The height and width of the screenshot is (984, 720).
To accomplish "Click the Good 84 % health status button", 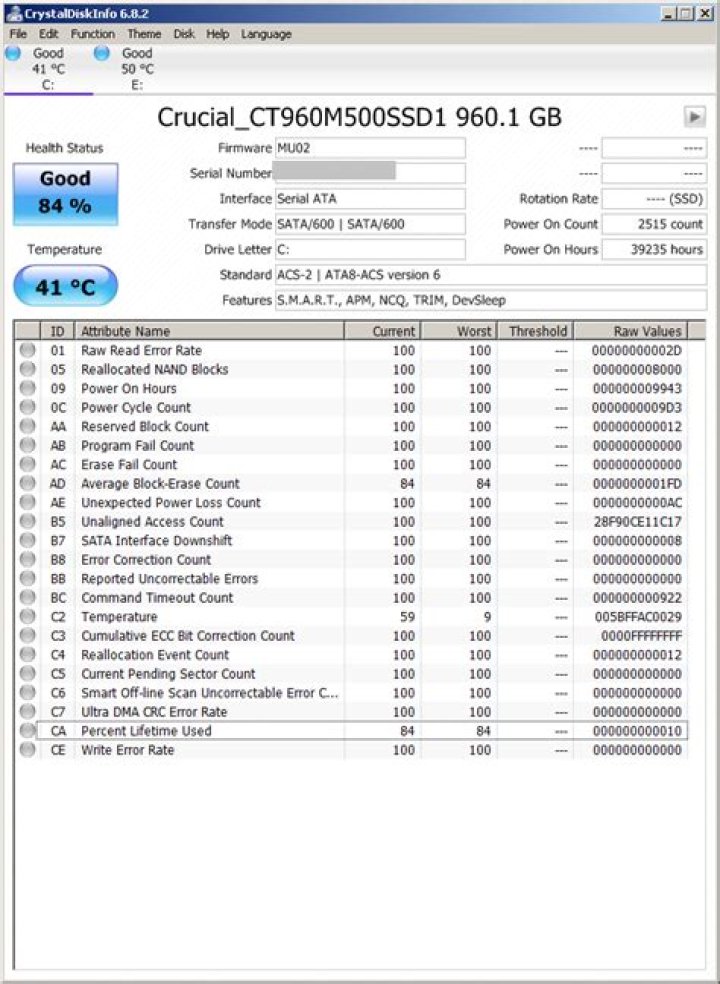I will 65,194.
